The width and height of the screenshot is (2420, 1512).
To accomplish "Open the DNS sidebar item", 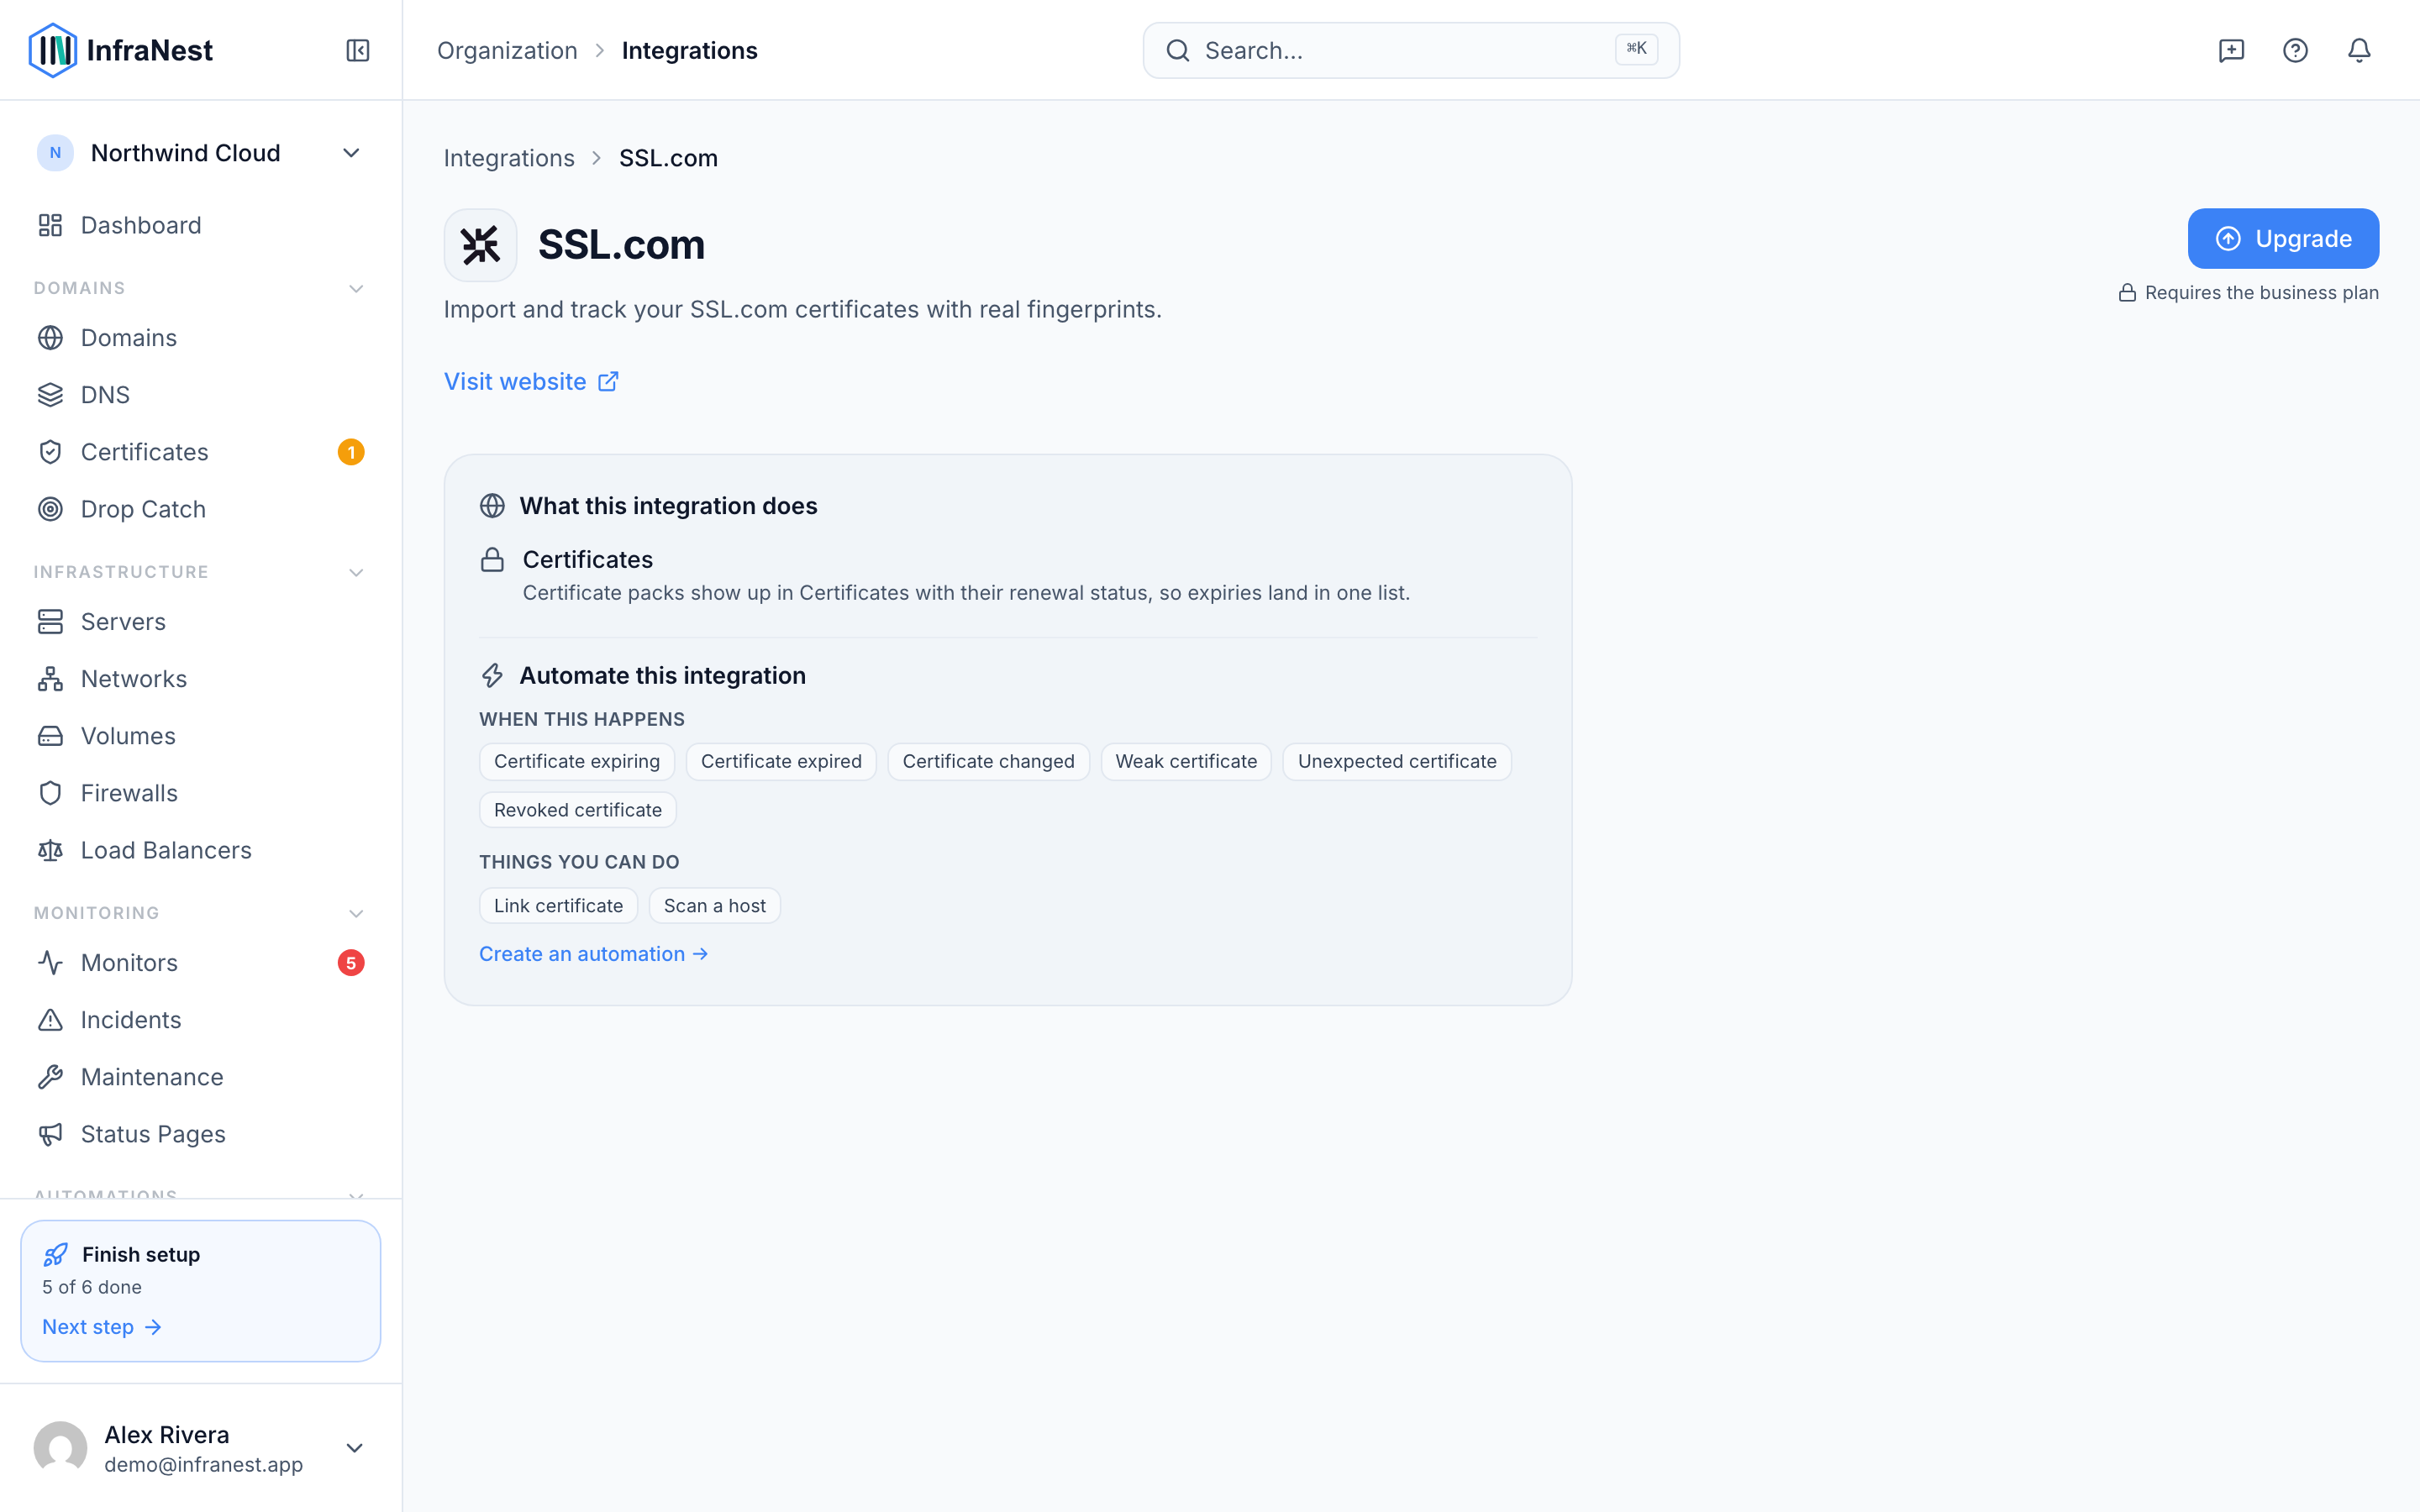I will pyautogui.click(x=200, y=395).
